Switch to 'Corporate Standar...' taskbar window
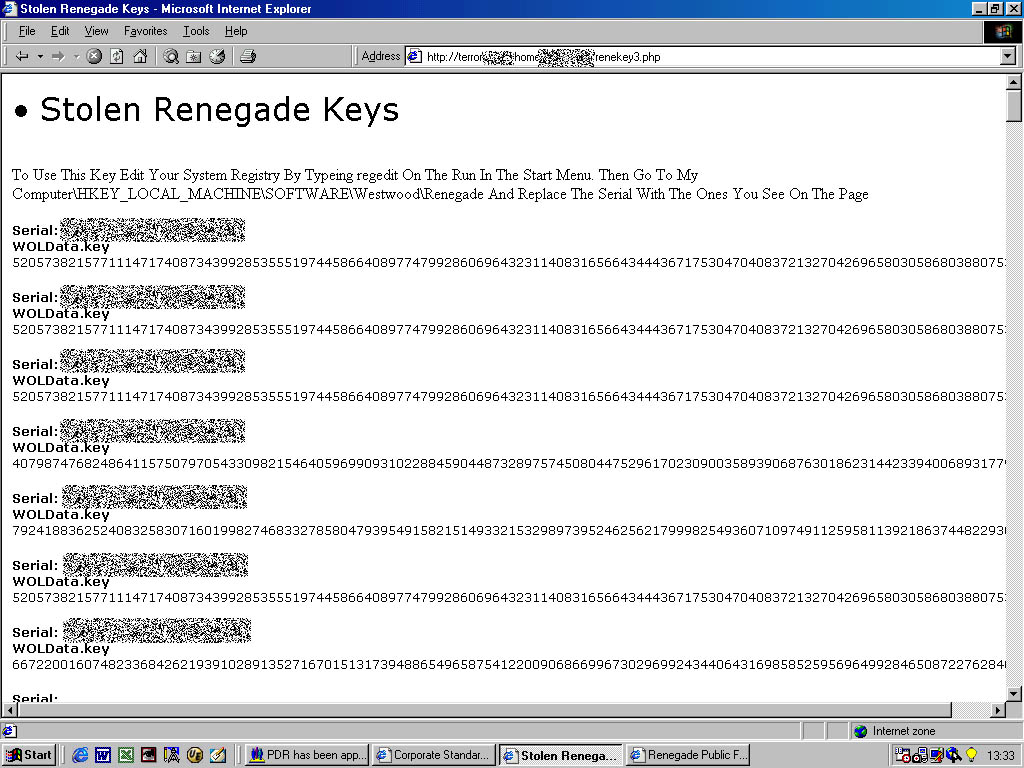The width and height of the screenshot is (1024, 768). click(434, 755)
